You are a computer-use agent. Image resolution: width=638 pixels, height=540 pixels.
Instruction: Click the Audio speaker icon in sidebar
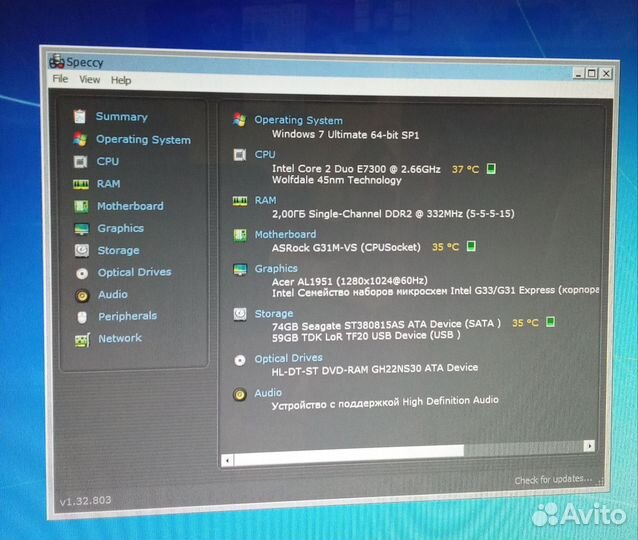[x=82, y=295]
